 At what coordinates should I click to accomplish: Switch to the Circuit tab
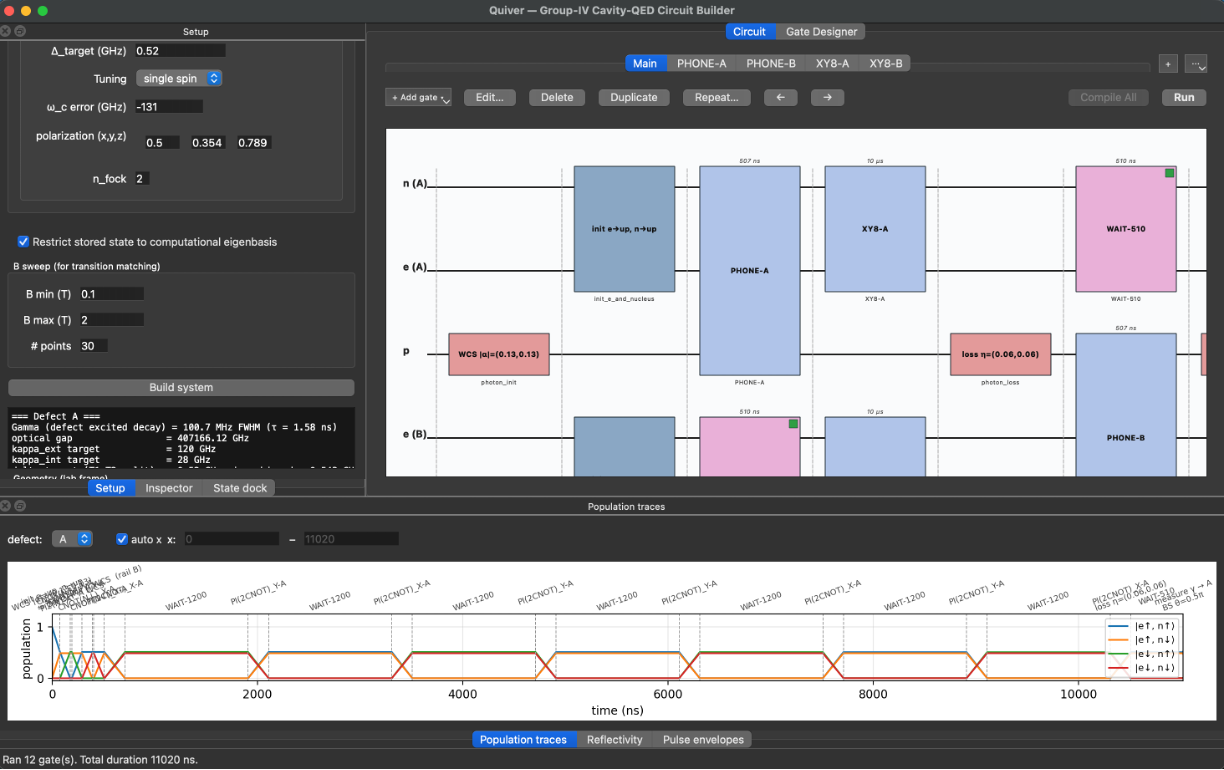749,32
